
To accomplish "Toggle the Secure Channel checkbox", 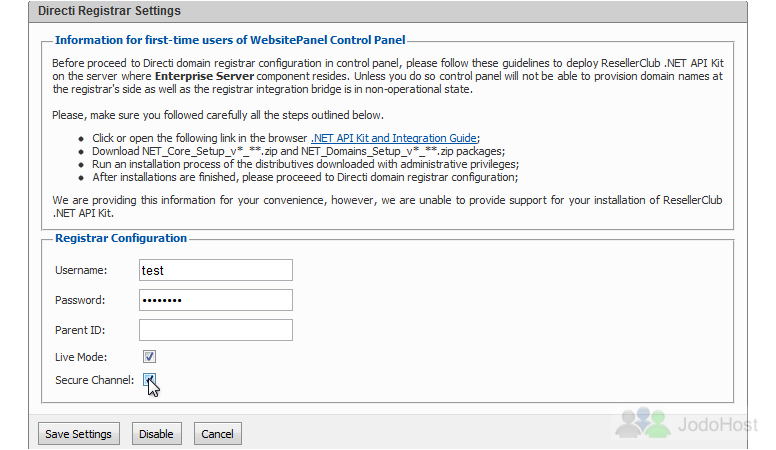I will click(x=149, y=380).
